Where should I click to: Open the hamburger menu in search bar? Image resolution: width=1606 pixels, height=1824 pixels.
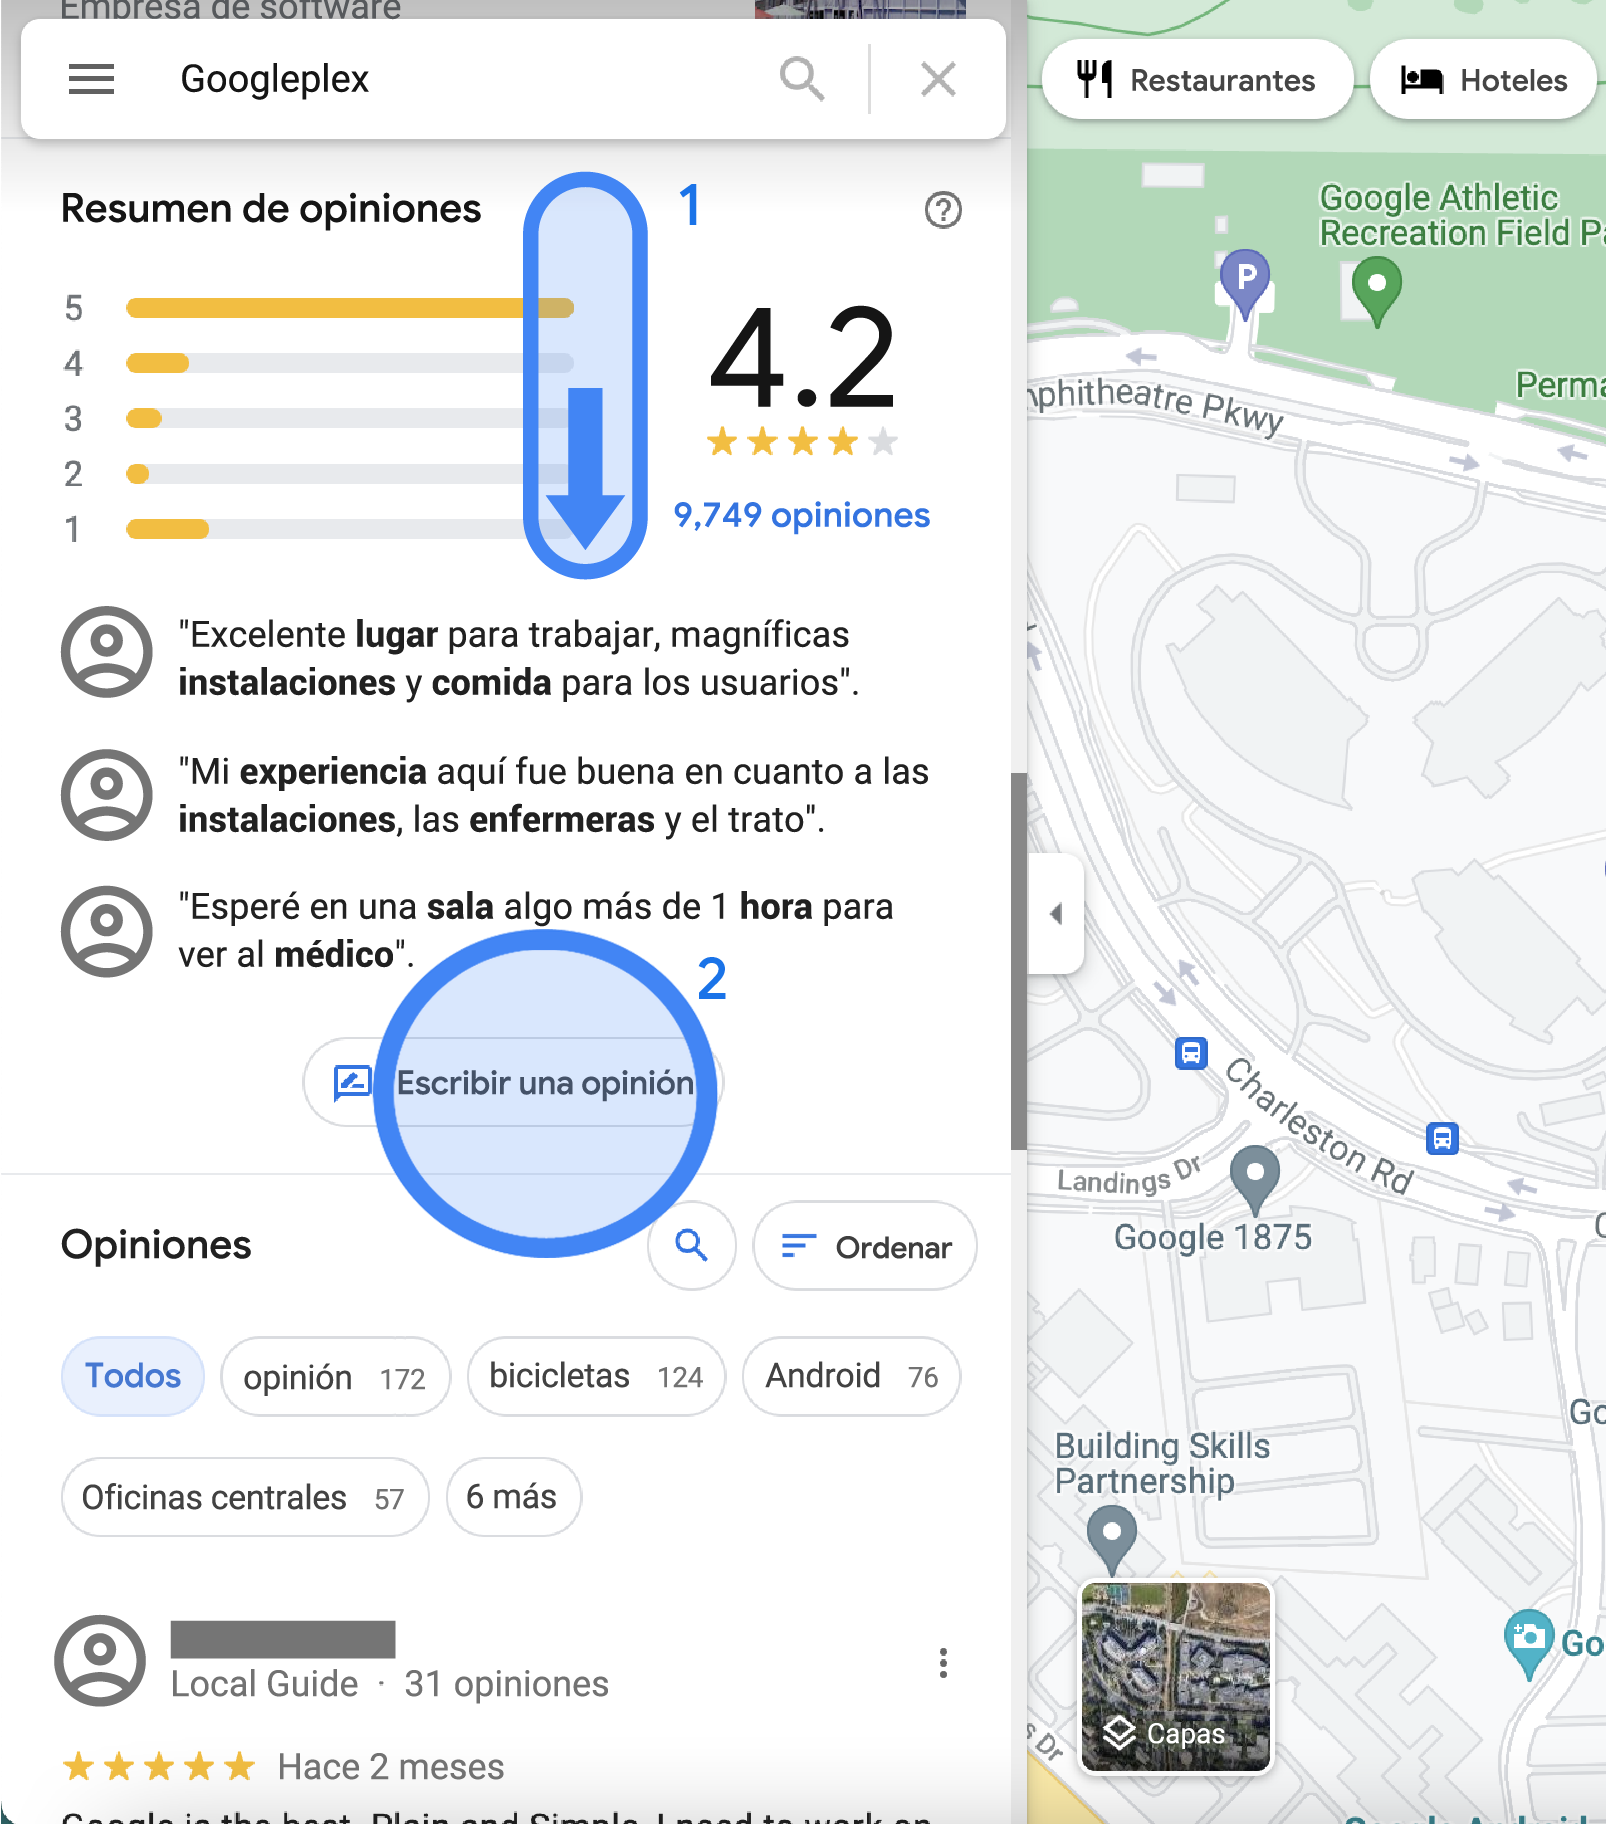pos(91,79)
